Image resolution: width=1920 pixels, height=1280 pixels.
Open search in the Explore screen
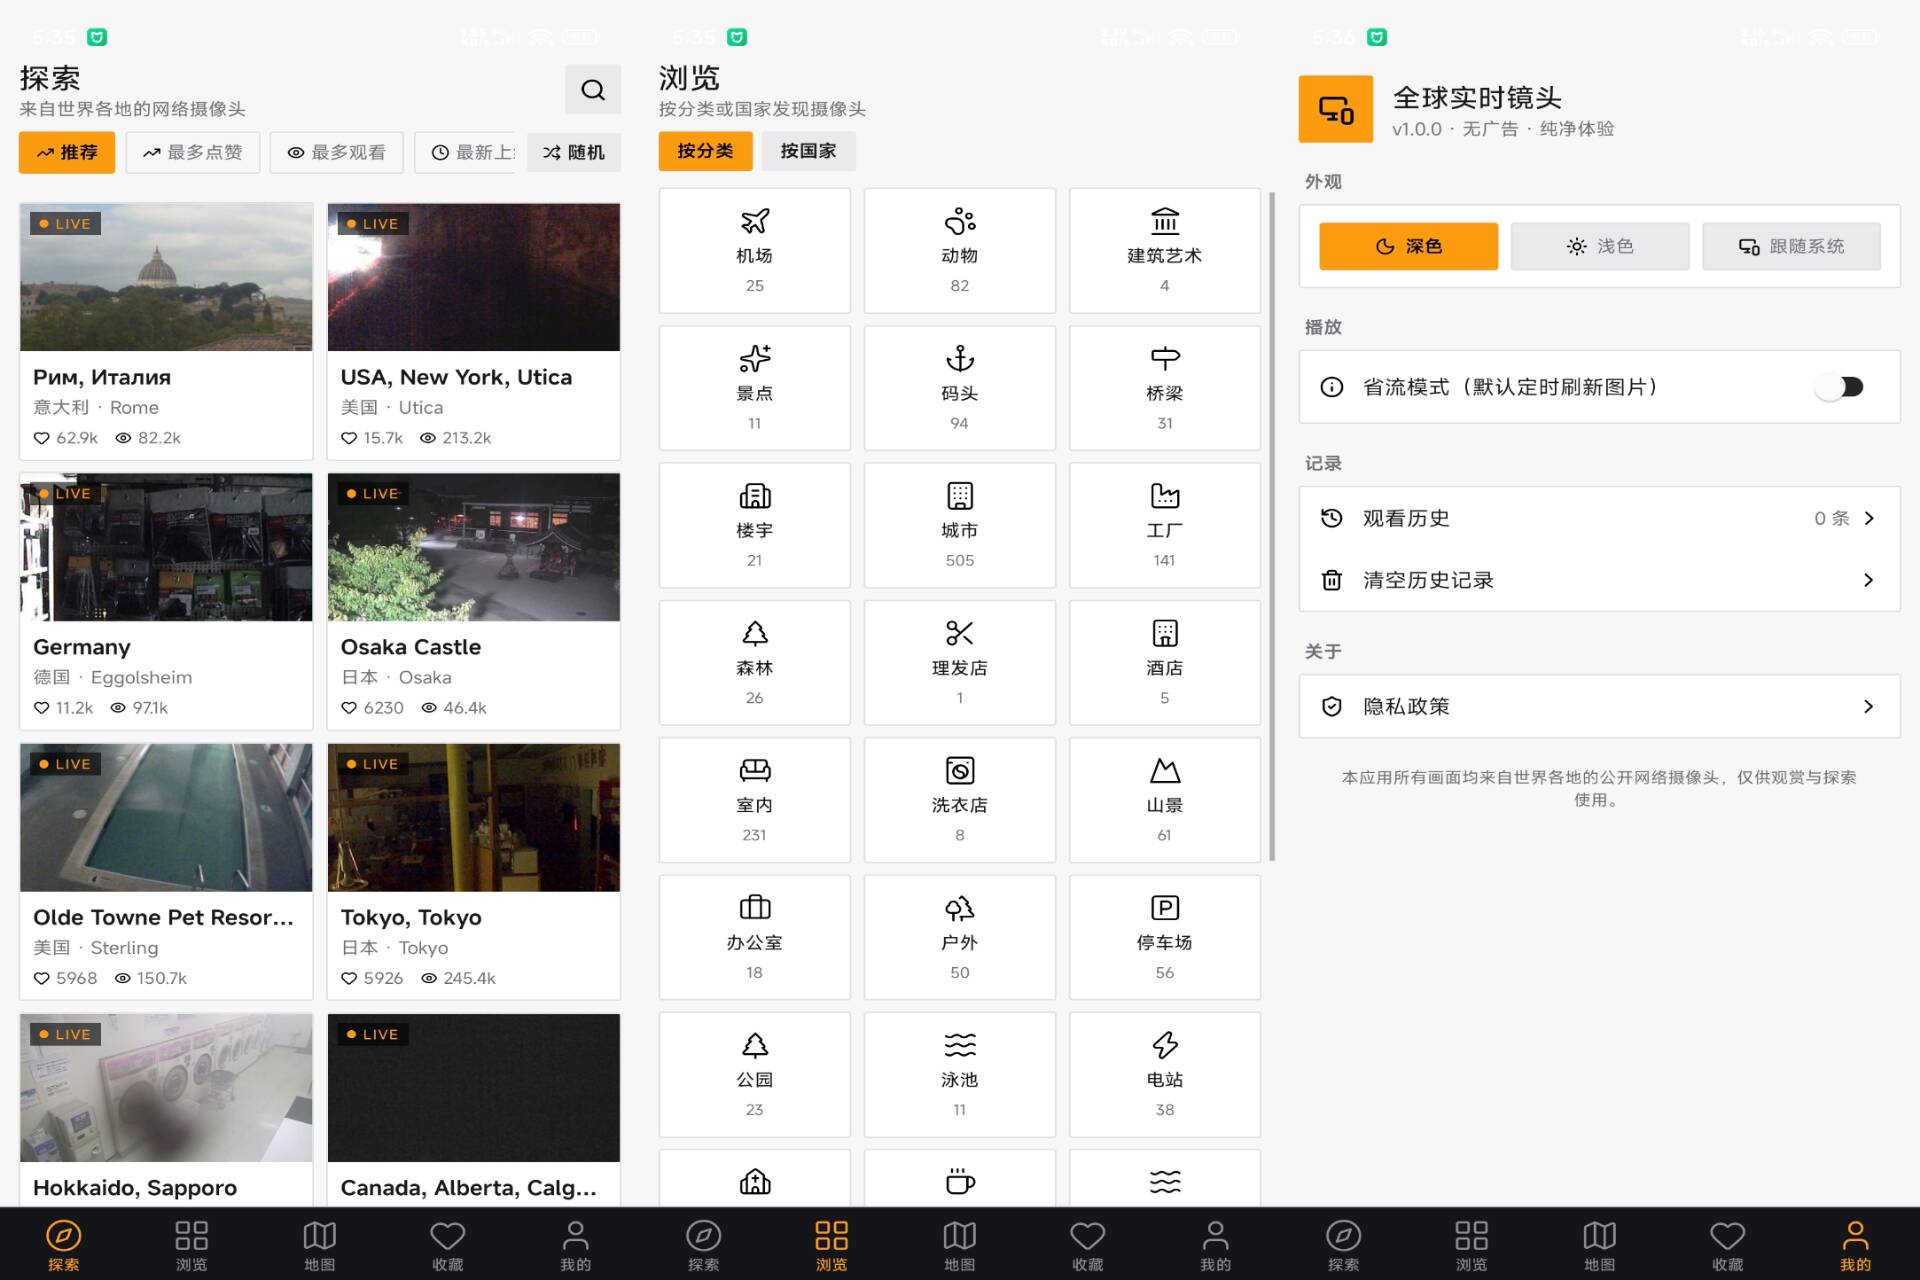tap(592, 90)
